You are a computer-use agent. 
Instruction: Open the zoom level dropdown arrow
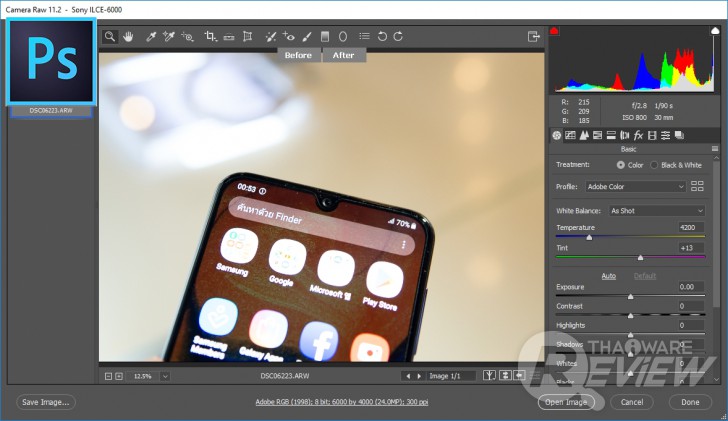click(165, 376)
